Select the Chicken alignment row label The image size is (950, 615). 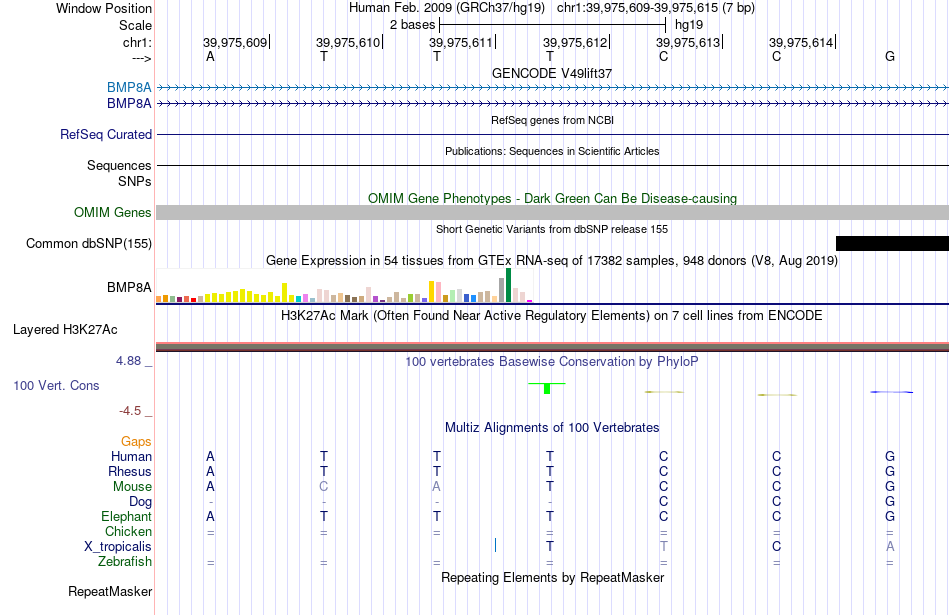(128, 531)
